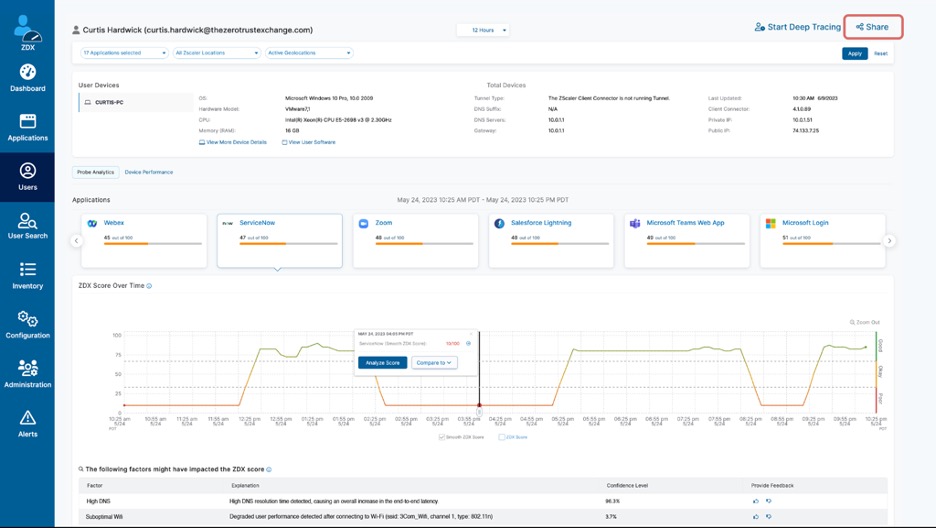Open the Dashboard from the sidebar
Image resolution: width=936 pixels, height=528 pixels.
(27, 78)
